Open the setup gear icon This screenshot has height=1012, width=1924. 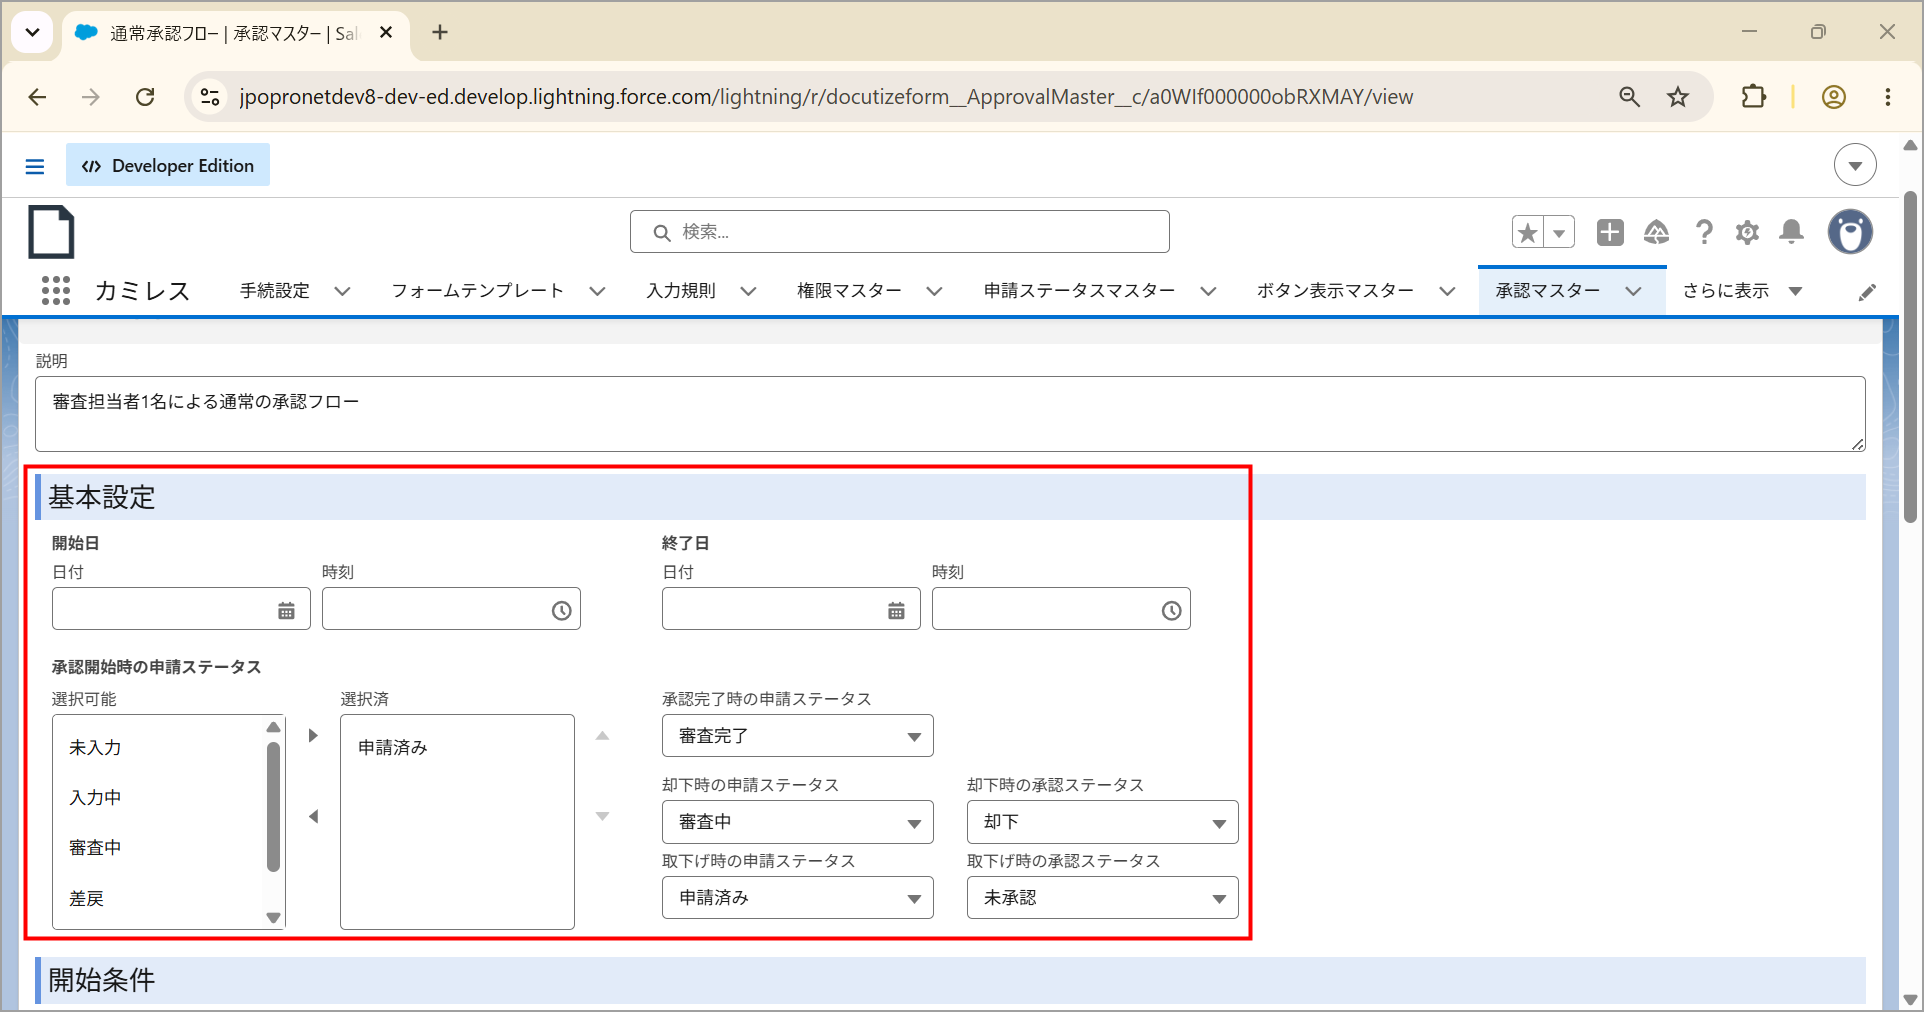[x=1747, y=232]
